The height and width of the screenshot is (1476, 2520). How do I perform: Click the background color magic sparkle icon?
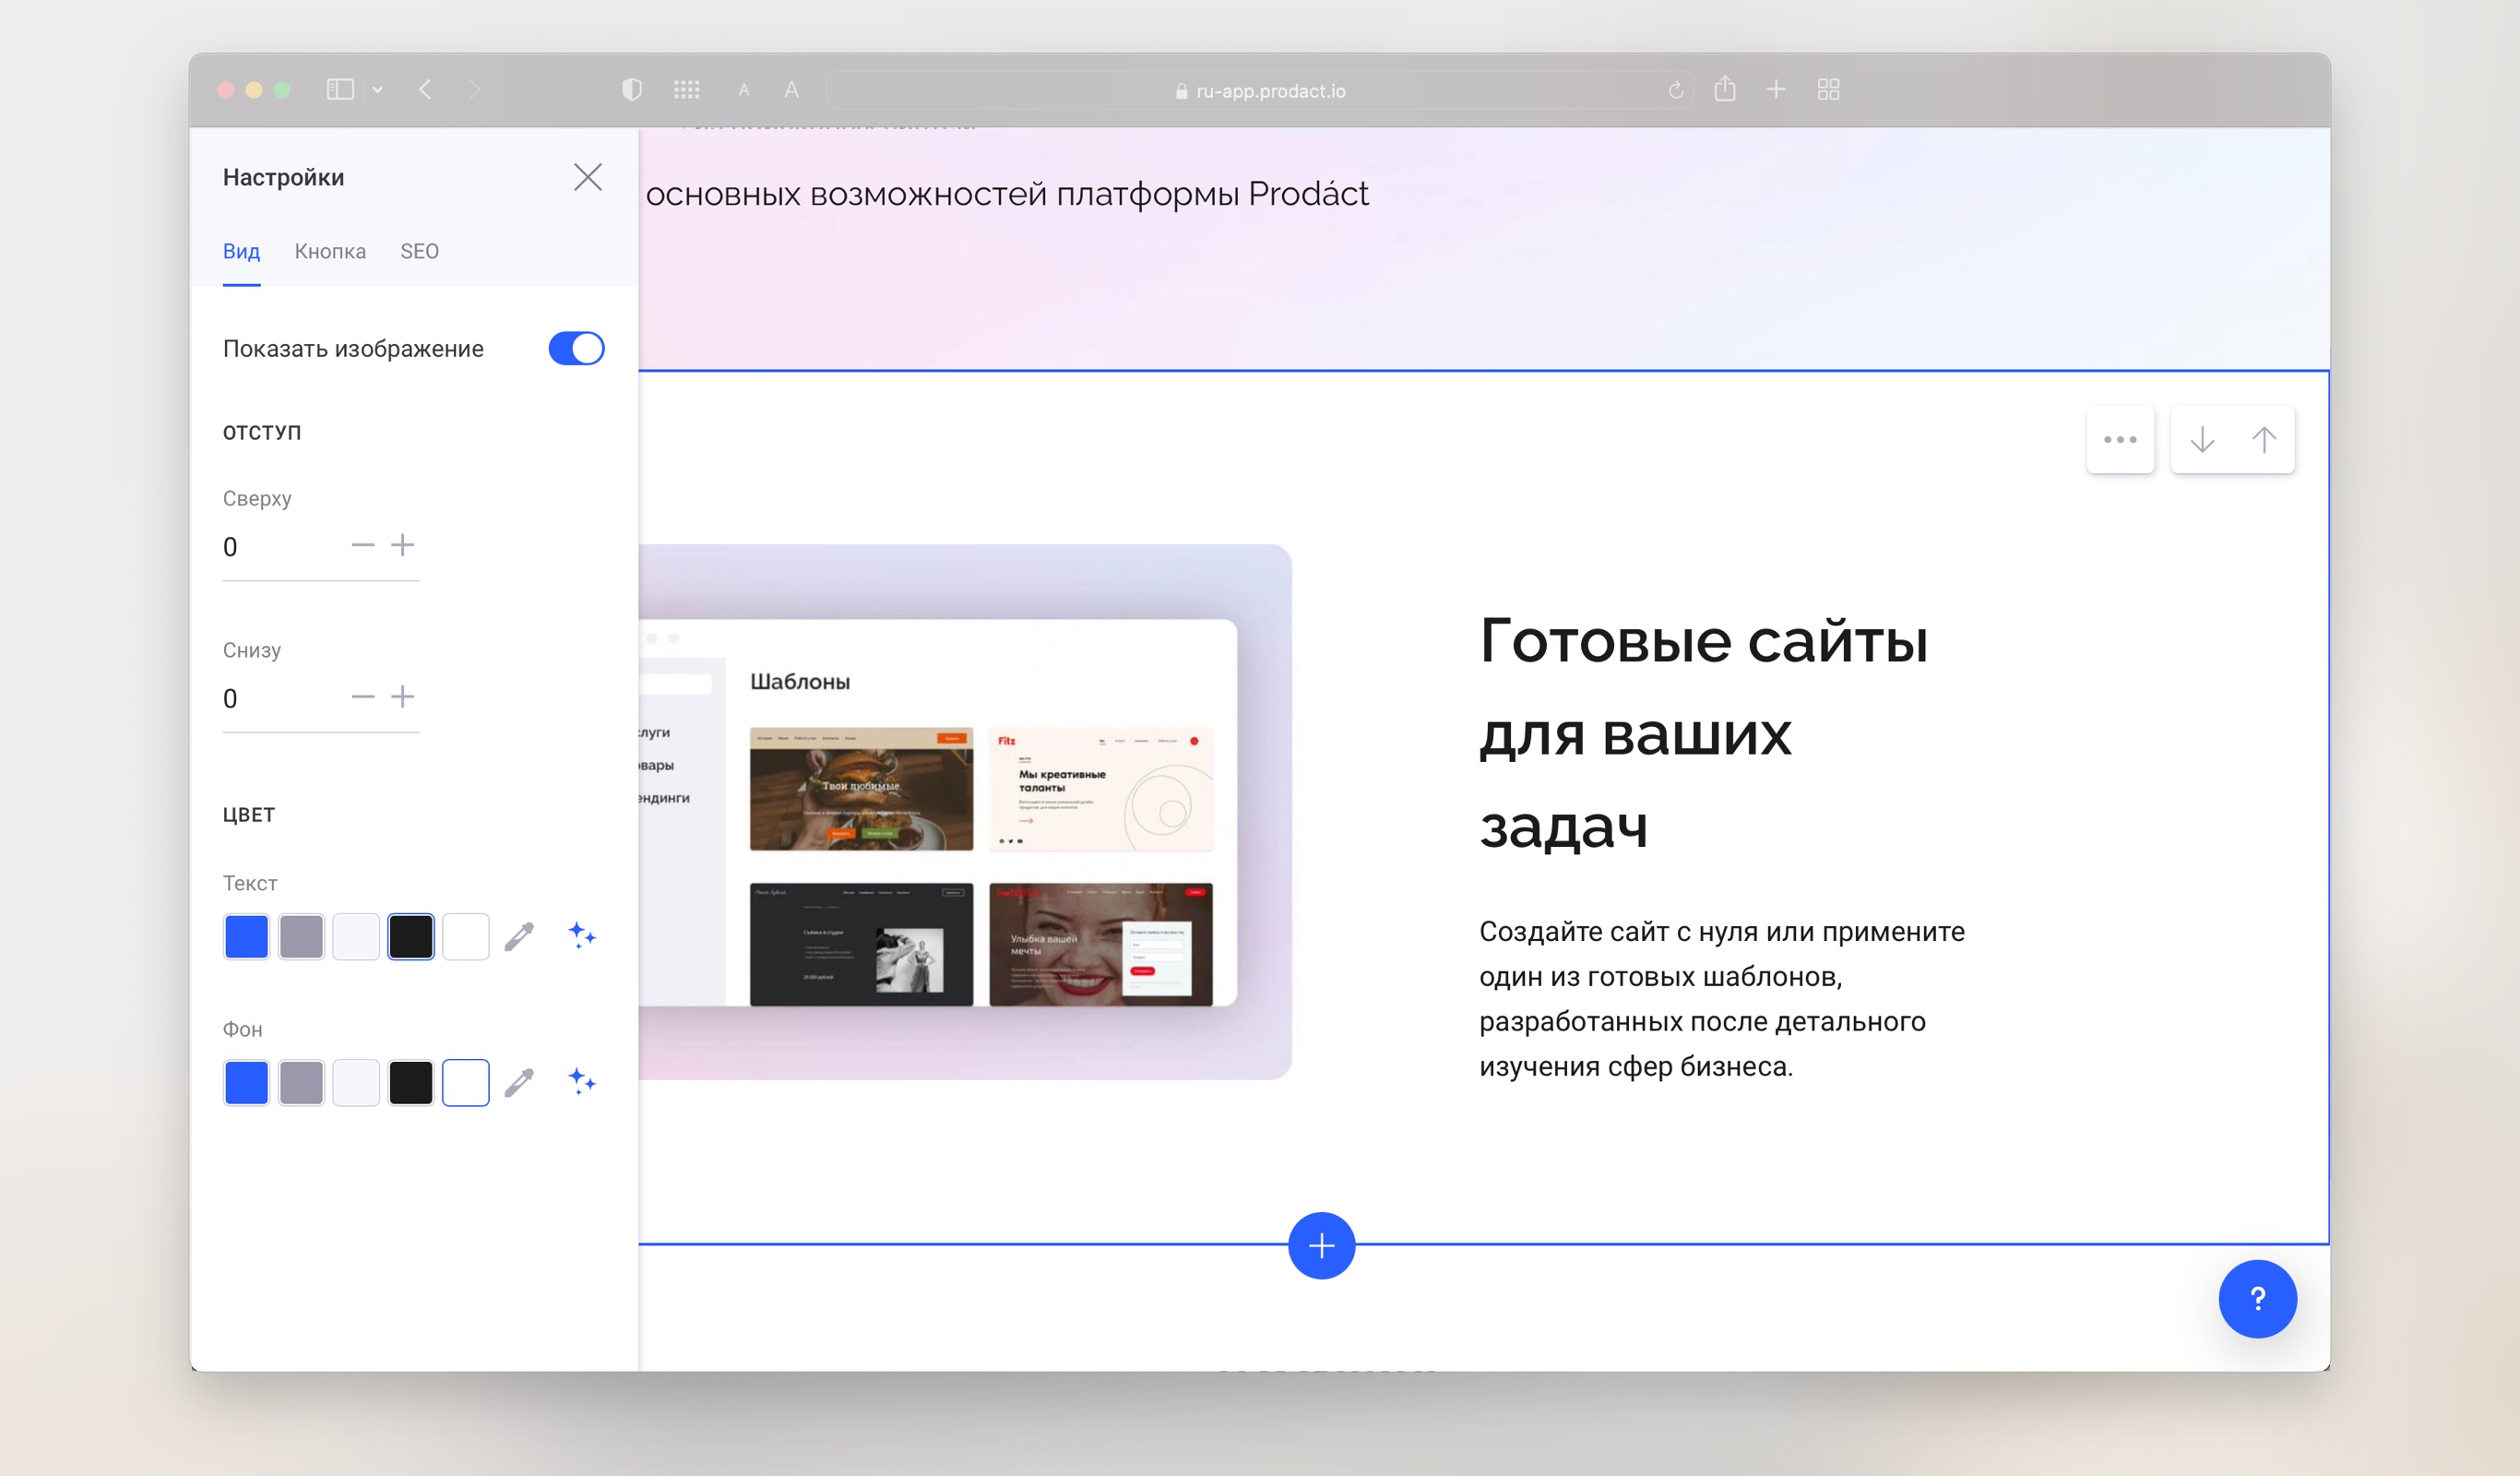[582, 1082]
